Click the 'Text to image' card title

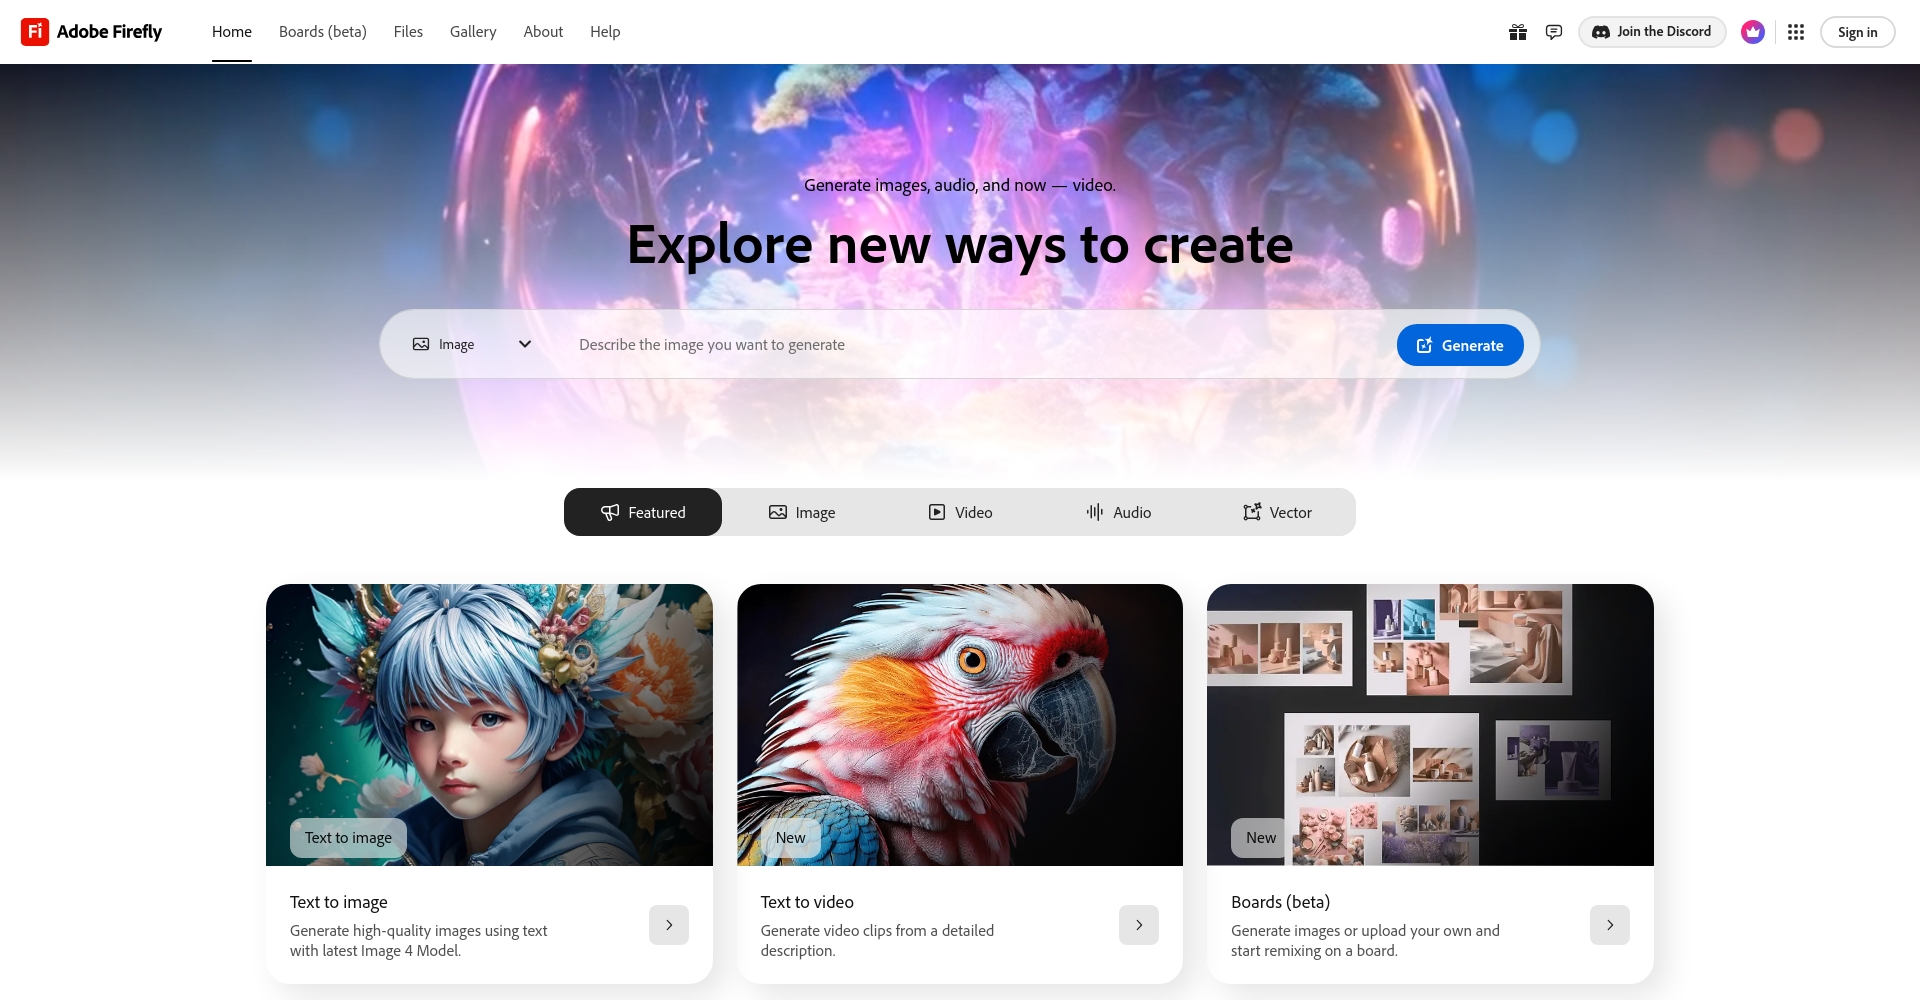point(339,902)
